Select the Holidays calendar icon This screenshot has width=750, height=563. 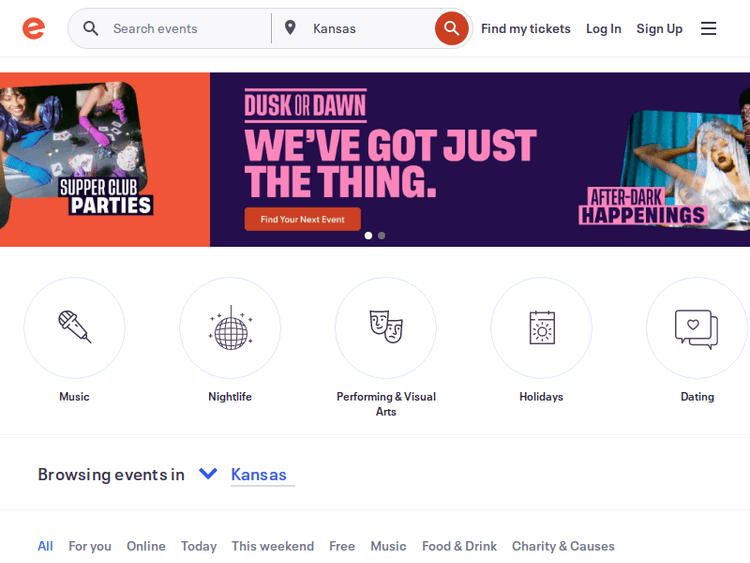pos(541,328)
